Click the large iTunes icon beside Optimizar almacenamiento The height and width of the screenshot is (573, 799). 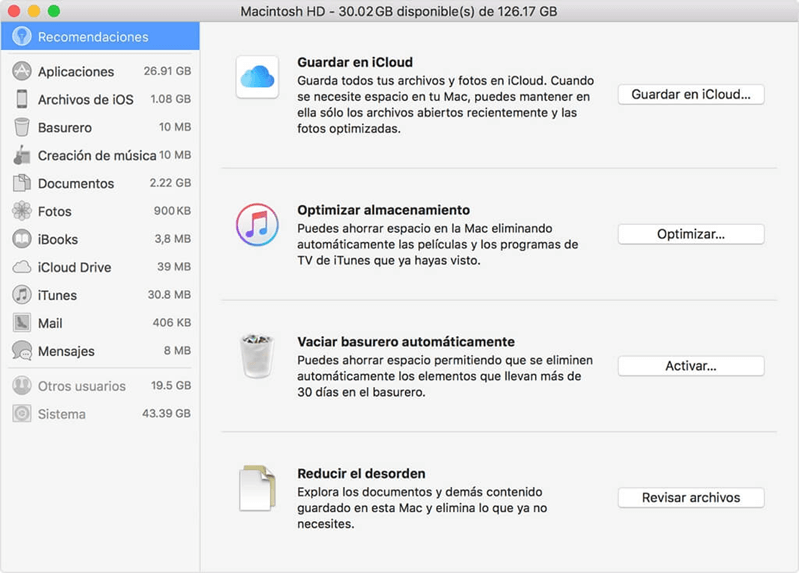[257, 225]
